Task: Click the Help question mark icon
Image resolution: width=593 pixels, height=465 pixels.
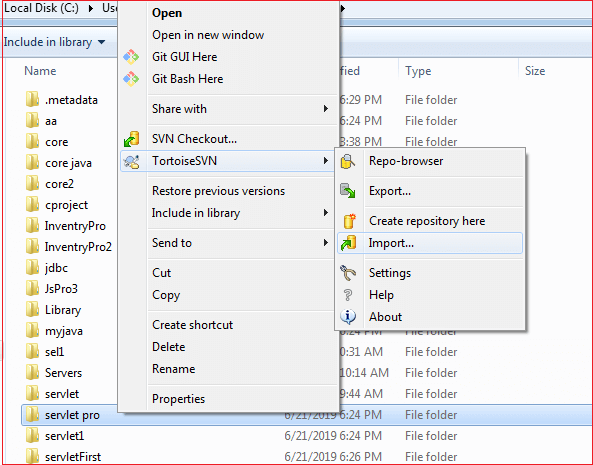Action: coord(348,295)
